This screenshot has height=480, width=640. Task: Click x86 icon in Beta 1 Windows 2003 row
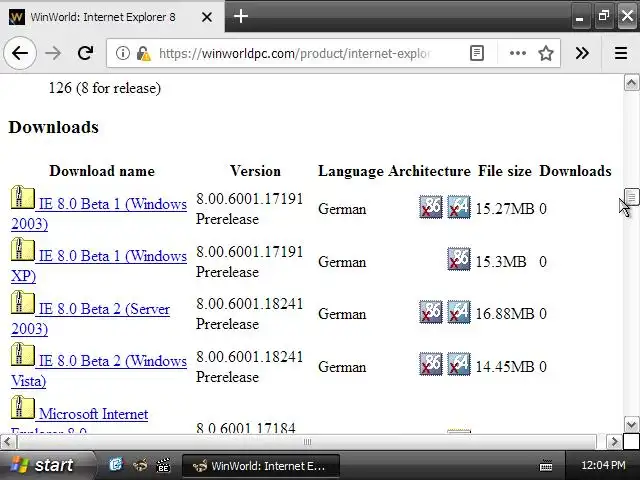[x=431, y=207]
